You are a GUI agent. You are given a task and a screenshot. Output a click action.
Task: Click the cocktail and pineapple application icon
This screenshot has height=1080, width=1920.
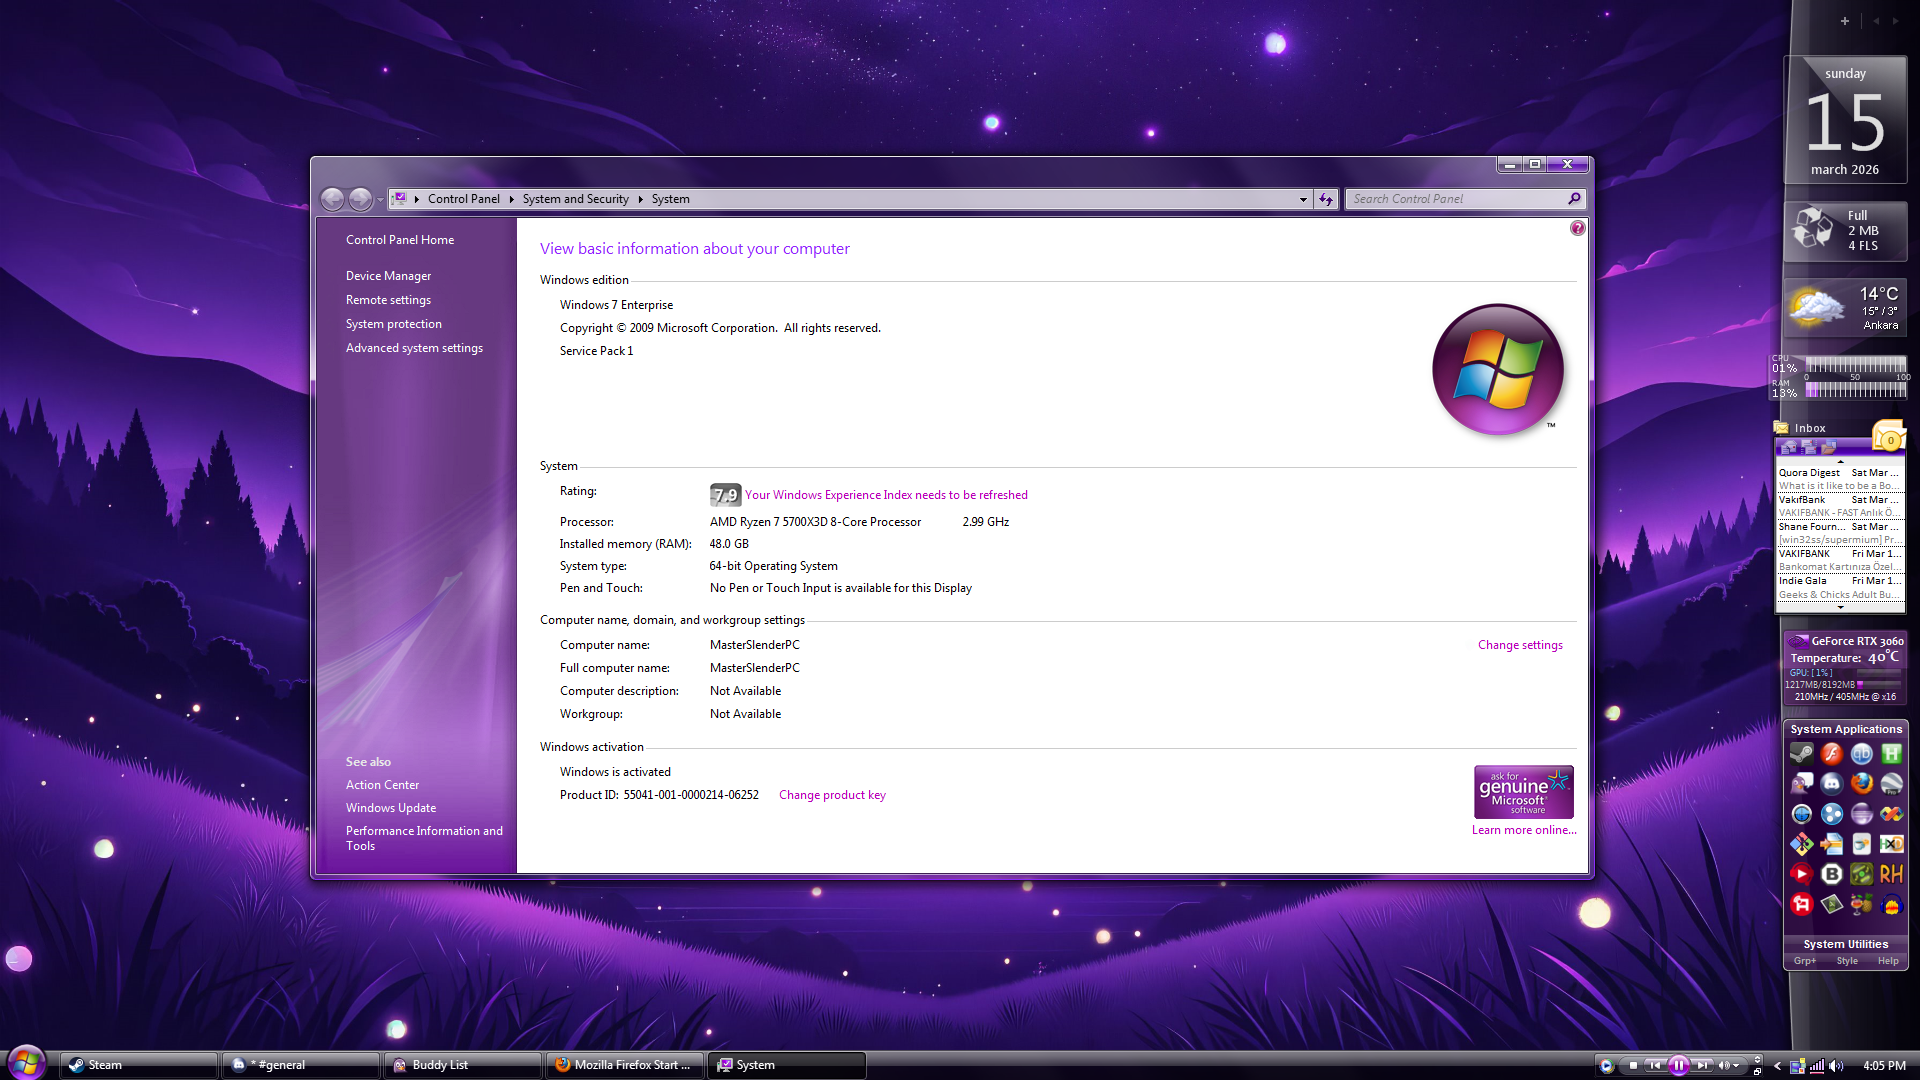click(x=1861, y=904)
